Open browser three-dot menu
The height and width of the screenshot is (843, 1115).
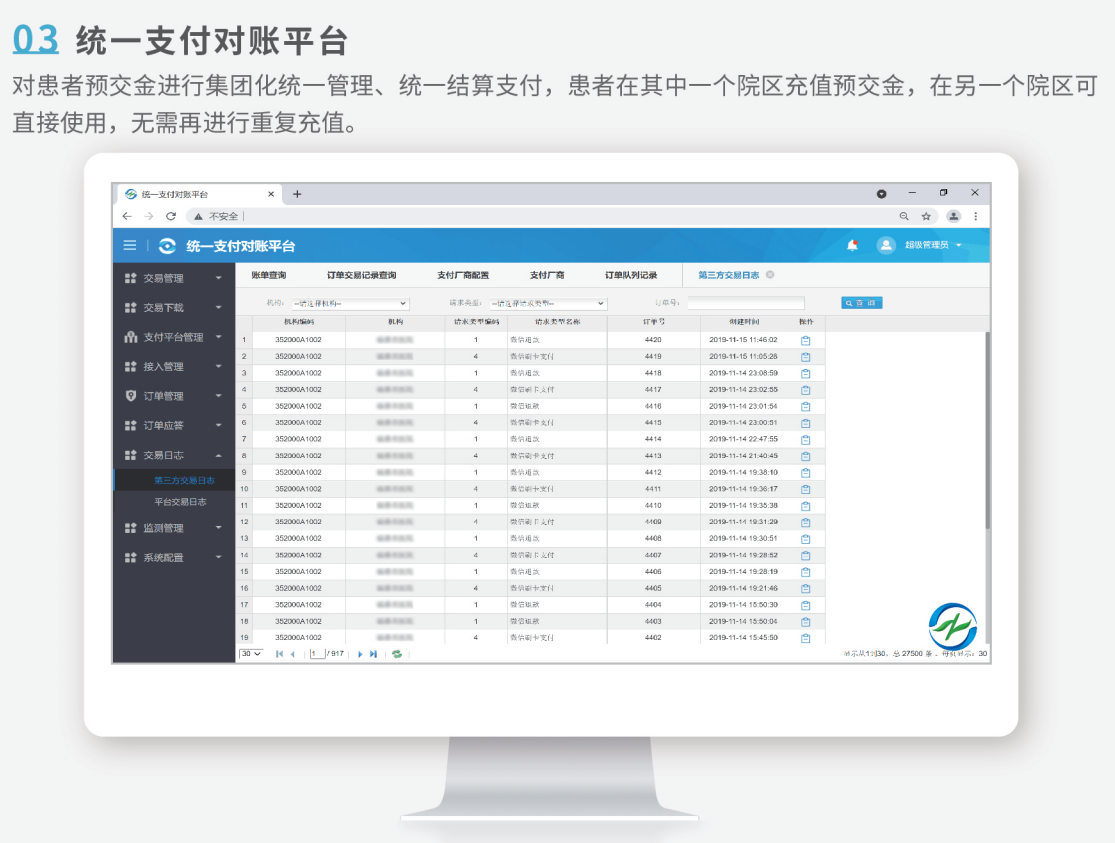click(976, 216)
